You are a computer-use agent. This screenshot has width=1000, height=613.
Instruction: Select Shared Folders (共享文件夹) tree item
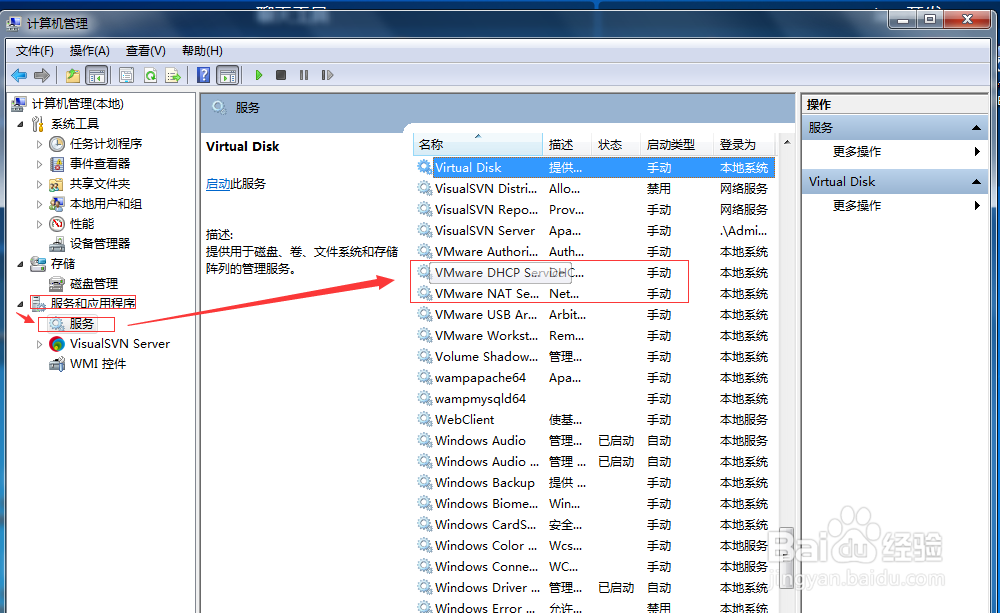click(x=100, y=184)
